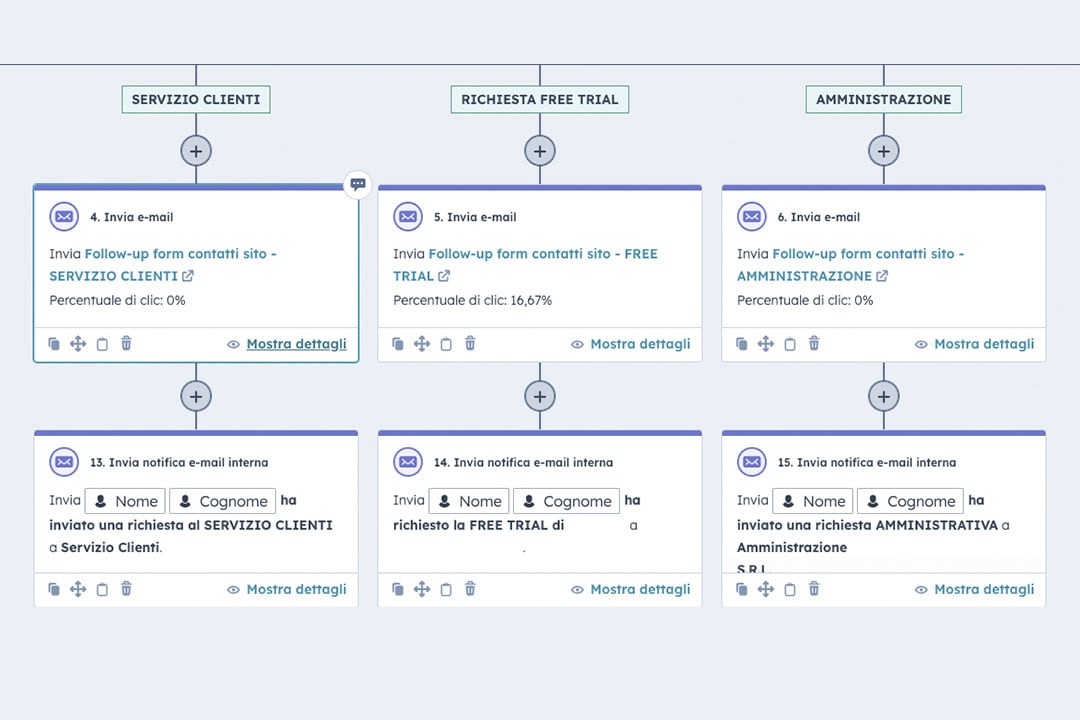Click Cognome token in action 14

(x=566, y=501)
